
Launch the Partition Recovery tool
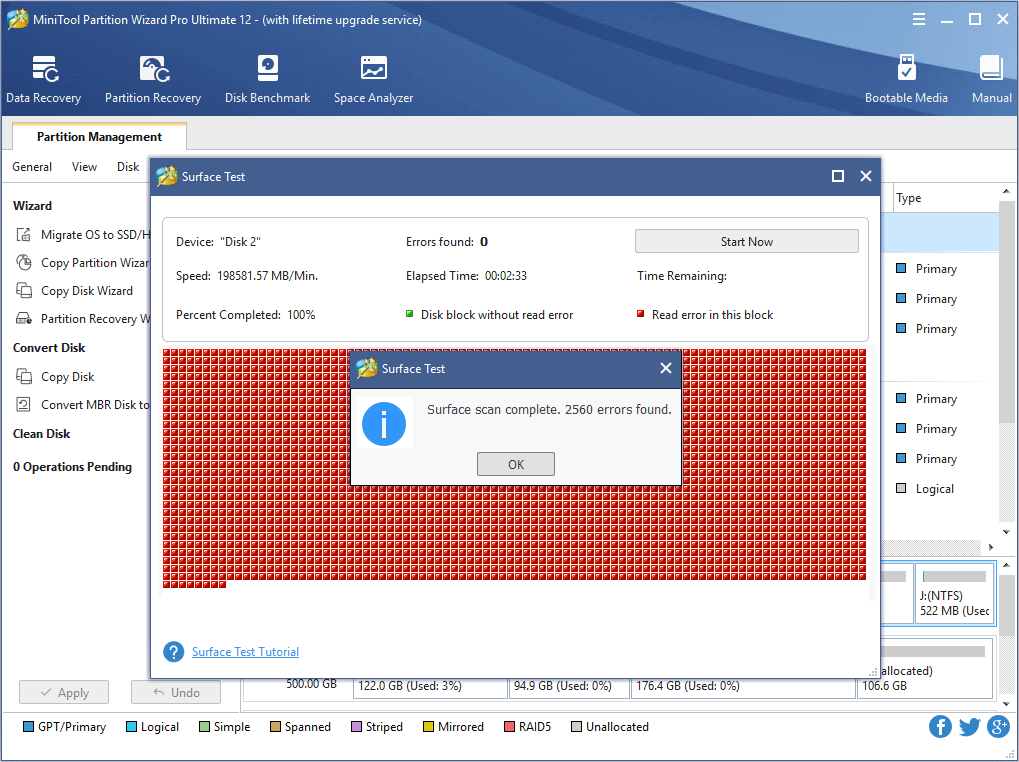click(x=152, y=78)
